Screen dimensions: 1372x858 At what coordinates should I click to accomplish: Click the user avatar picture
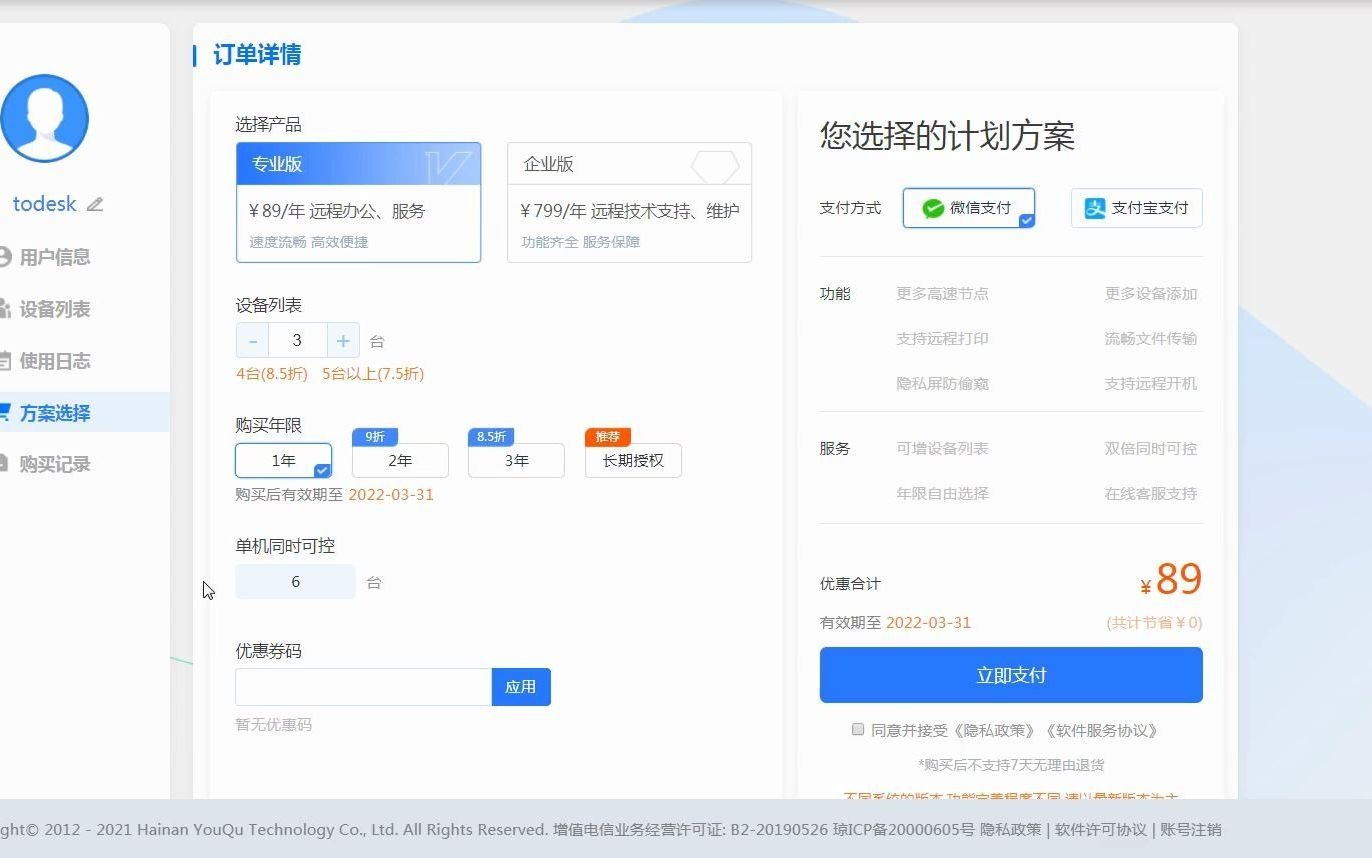click(44, 118)
